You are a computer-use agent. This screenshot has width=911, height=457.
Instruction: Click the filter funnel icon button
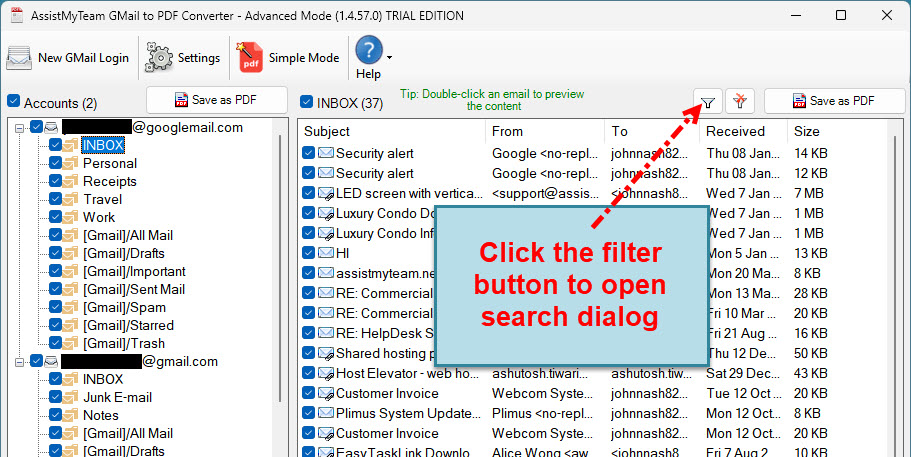[708, 101]
